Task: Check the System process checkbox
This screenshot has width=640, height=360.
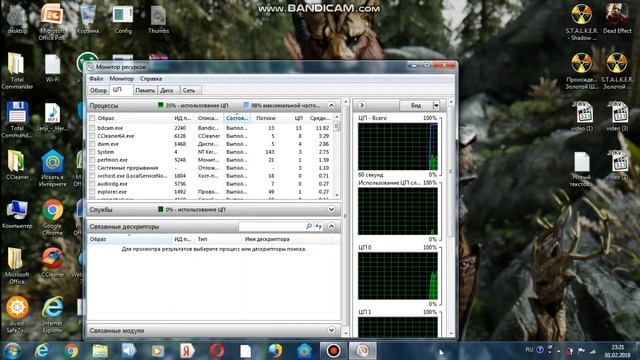Action: click(x=92, y=152)
